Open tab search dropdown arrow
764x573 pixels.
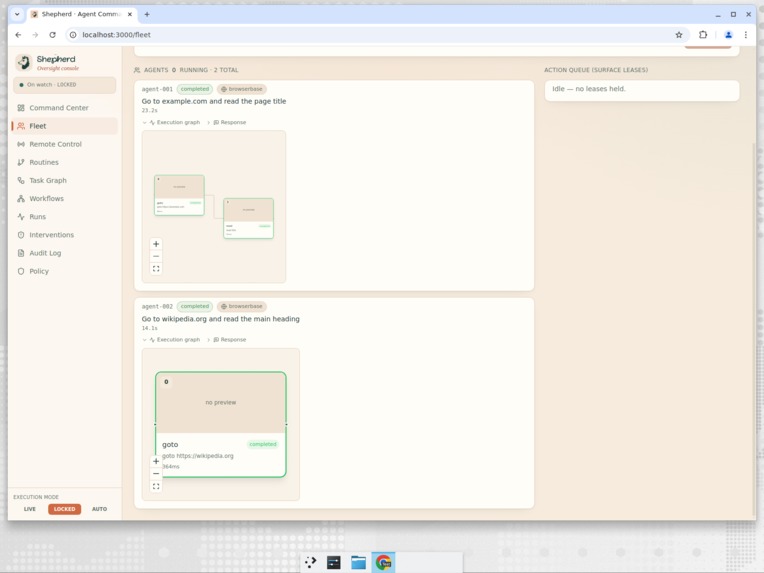[17, 14]
